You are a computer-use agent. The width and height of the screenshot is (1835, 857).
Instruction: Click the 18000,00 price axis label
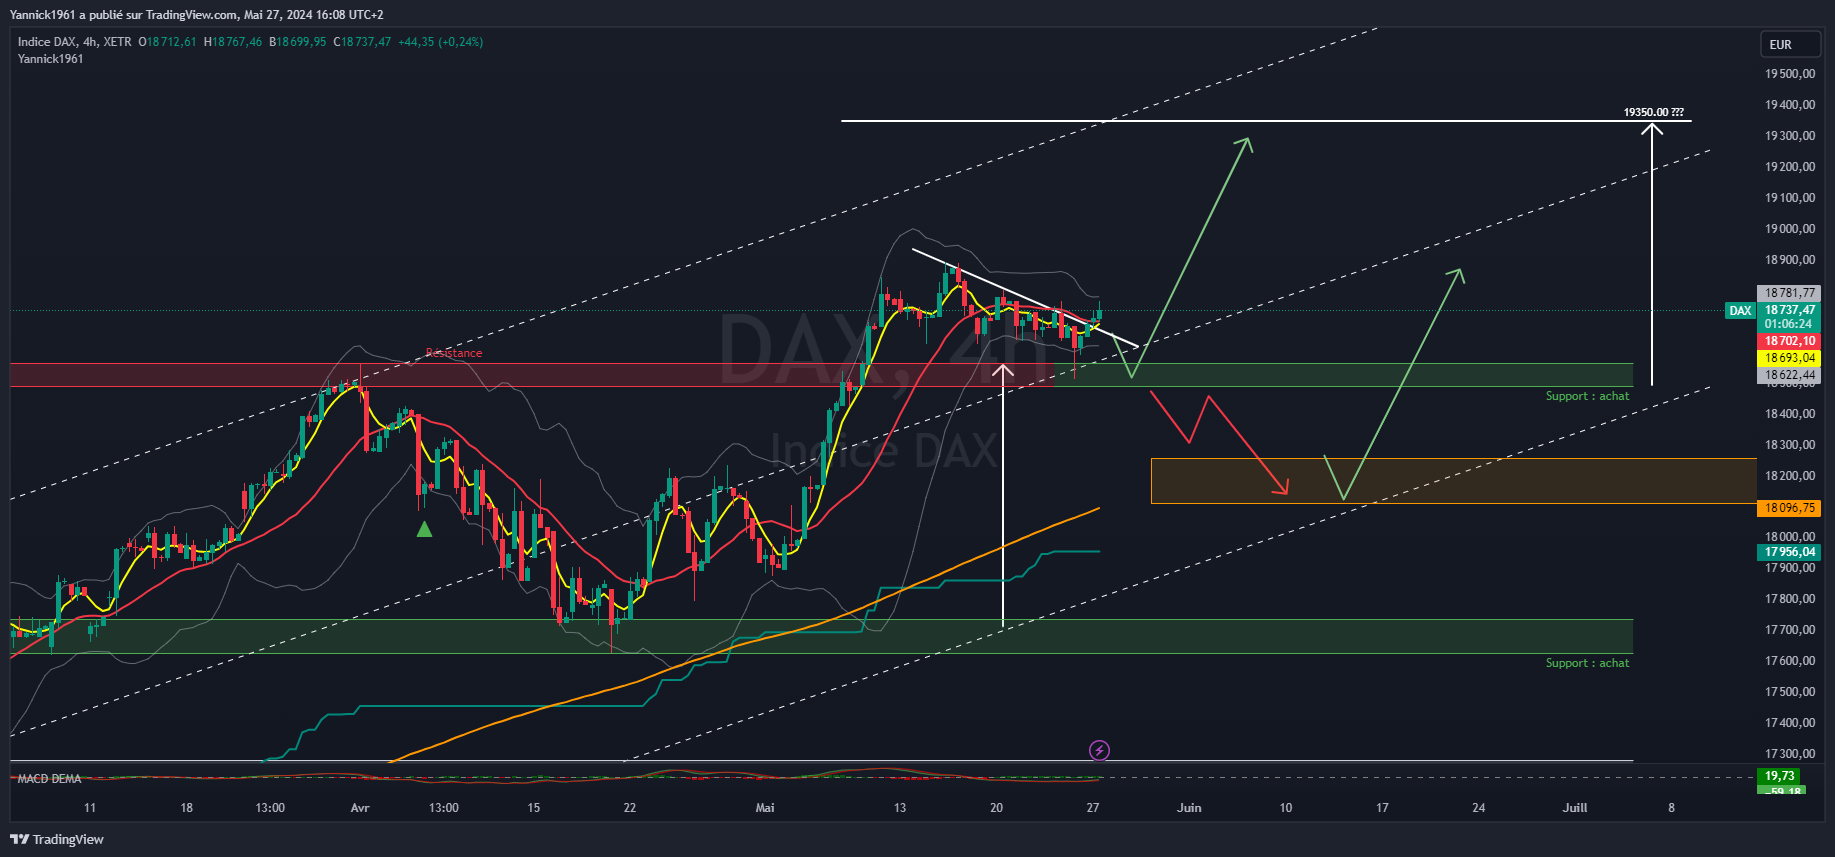click(x=1790, y=537)
